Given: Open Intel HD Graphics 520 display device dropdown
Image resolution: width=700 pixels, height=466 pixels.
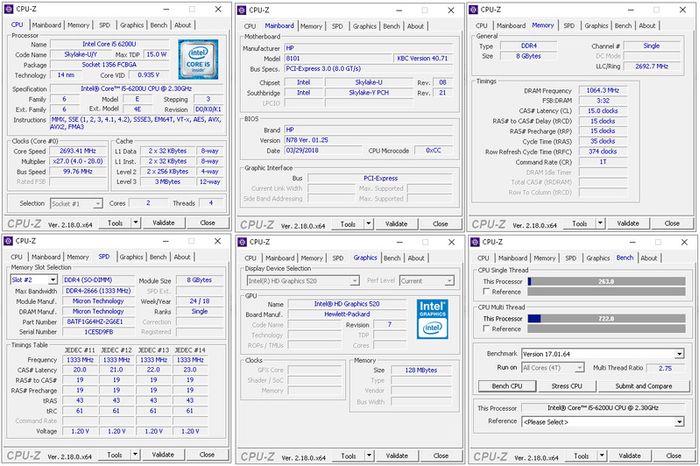Looking at the screenshot, I should 354,281.
